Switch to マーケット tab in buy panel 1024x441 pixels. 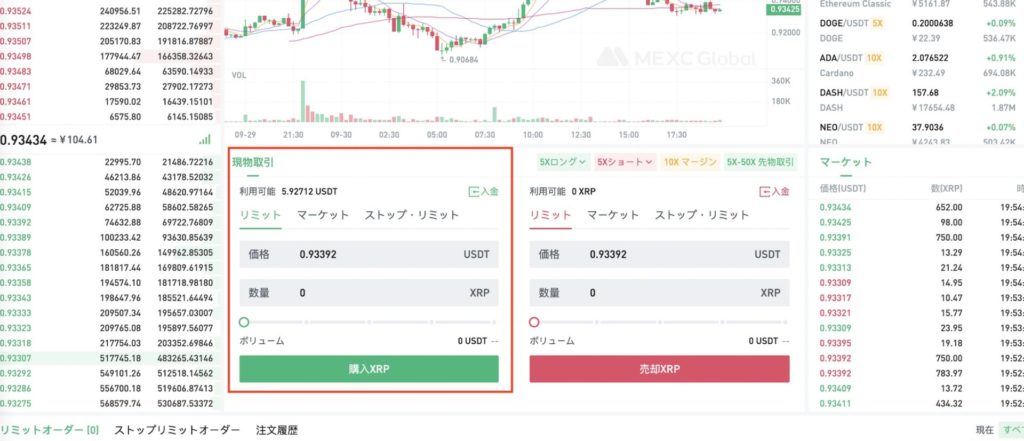coord(323,215)
